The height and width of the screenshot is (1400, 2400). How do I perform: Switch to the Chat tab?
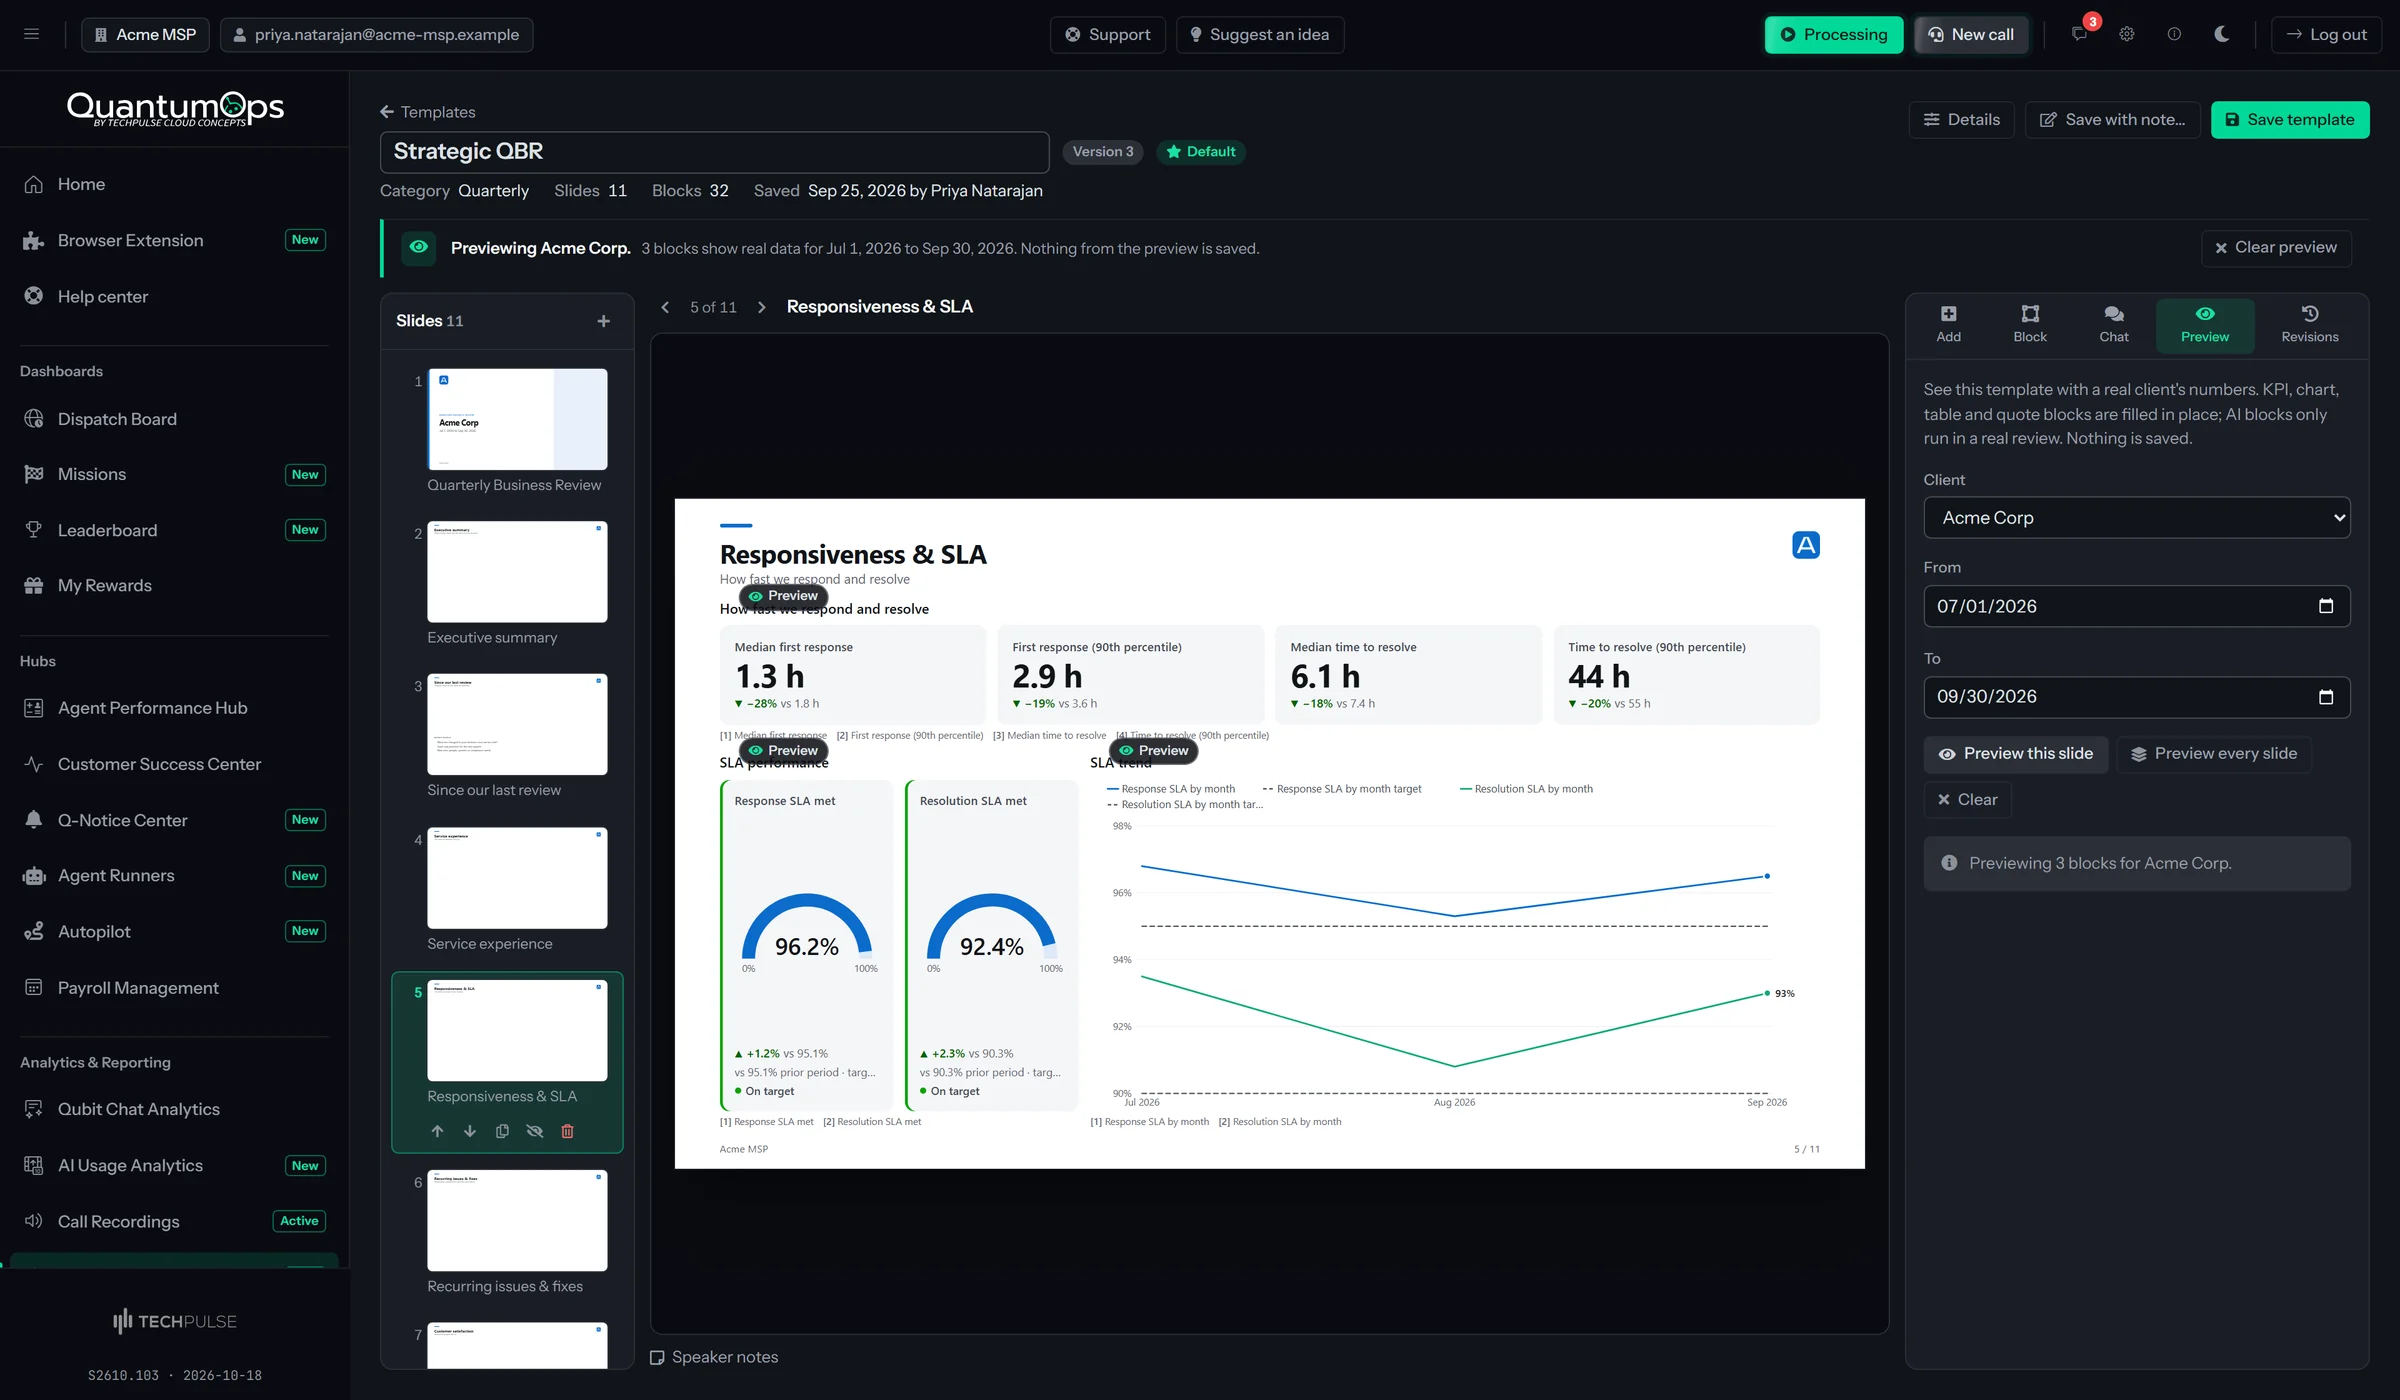click(2114, 325)
